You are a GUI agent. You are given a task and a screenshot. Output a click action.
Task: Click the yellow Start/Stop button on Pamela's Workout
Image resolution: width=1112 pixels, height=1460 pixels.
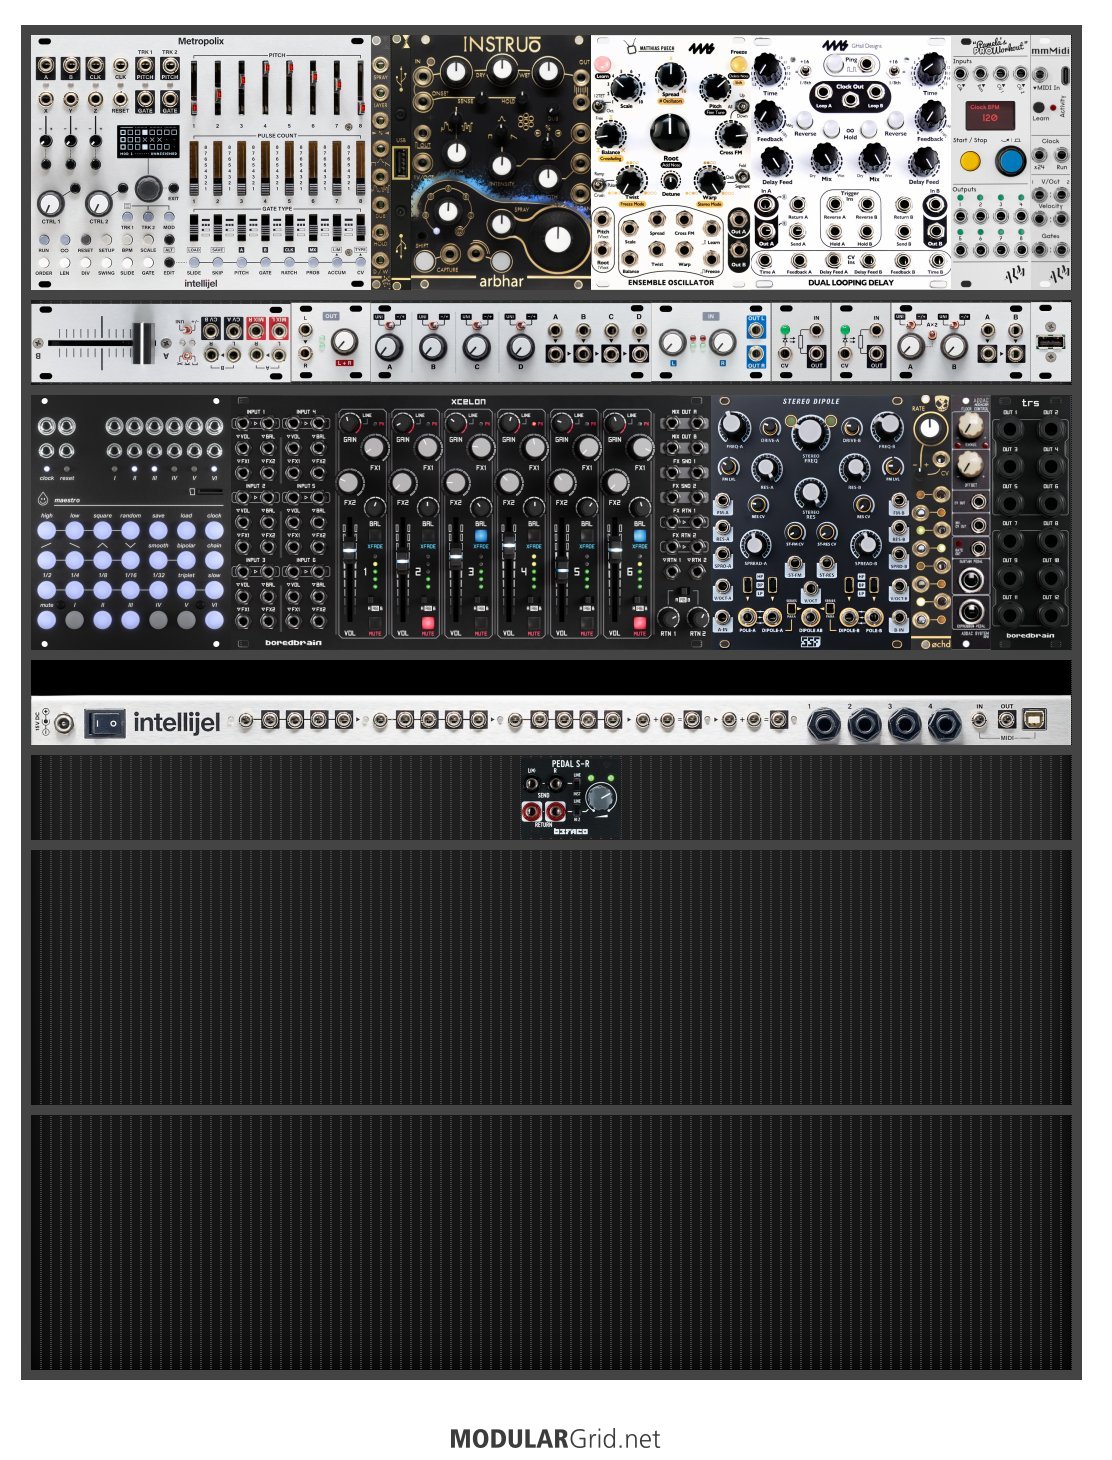click(x=970, y=160)
